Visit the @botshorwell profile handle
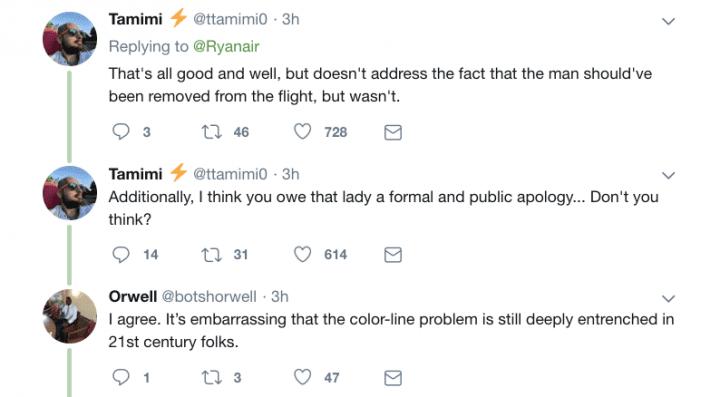 [x=209, y=296]
